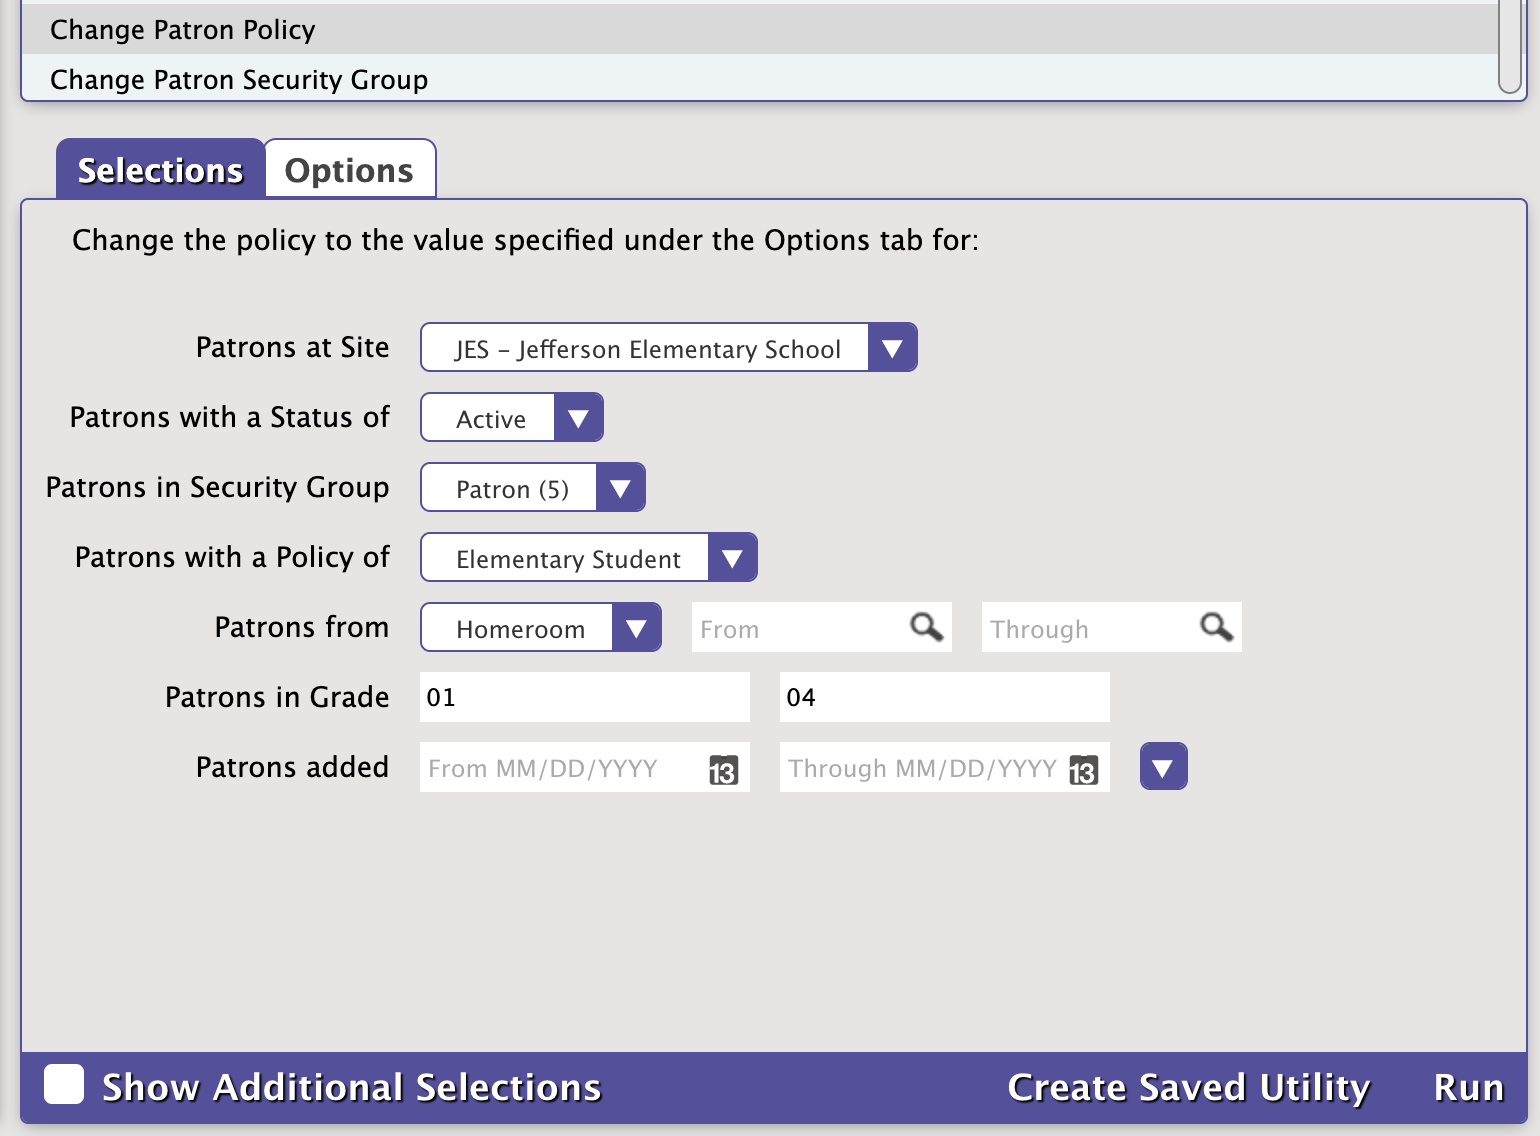Click Create Saved Utility
The image size is (1540, 1136).
1189,1086
